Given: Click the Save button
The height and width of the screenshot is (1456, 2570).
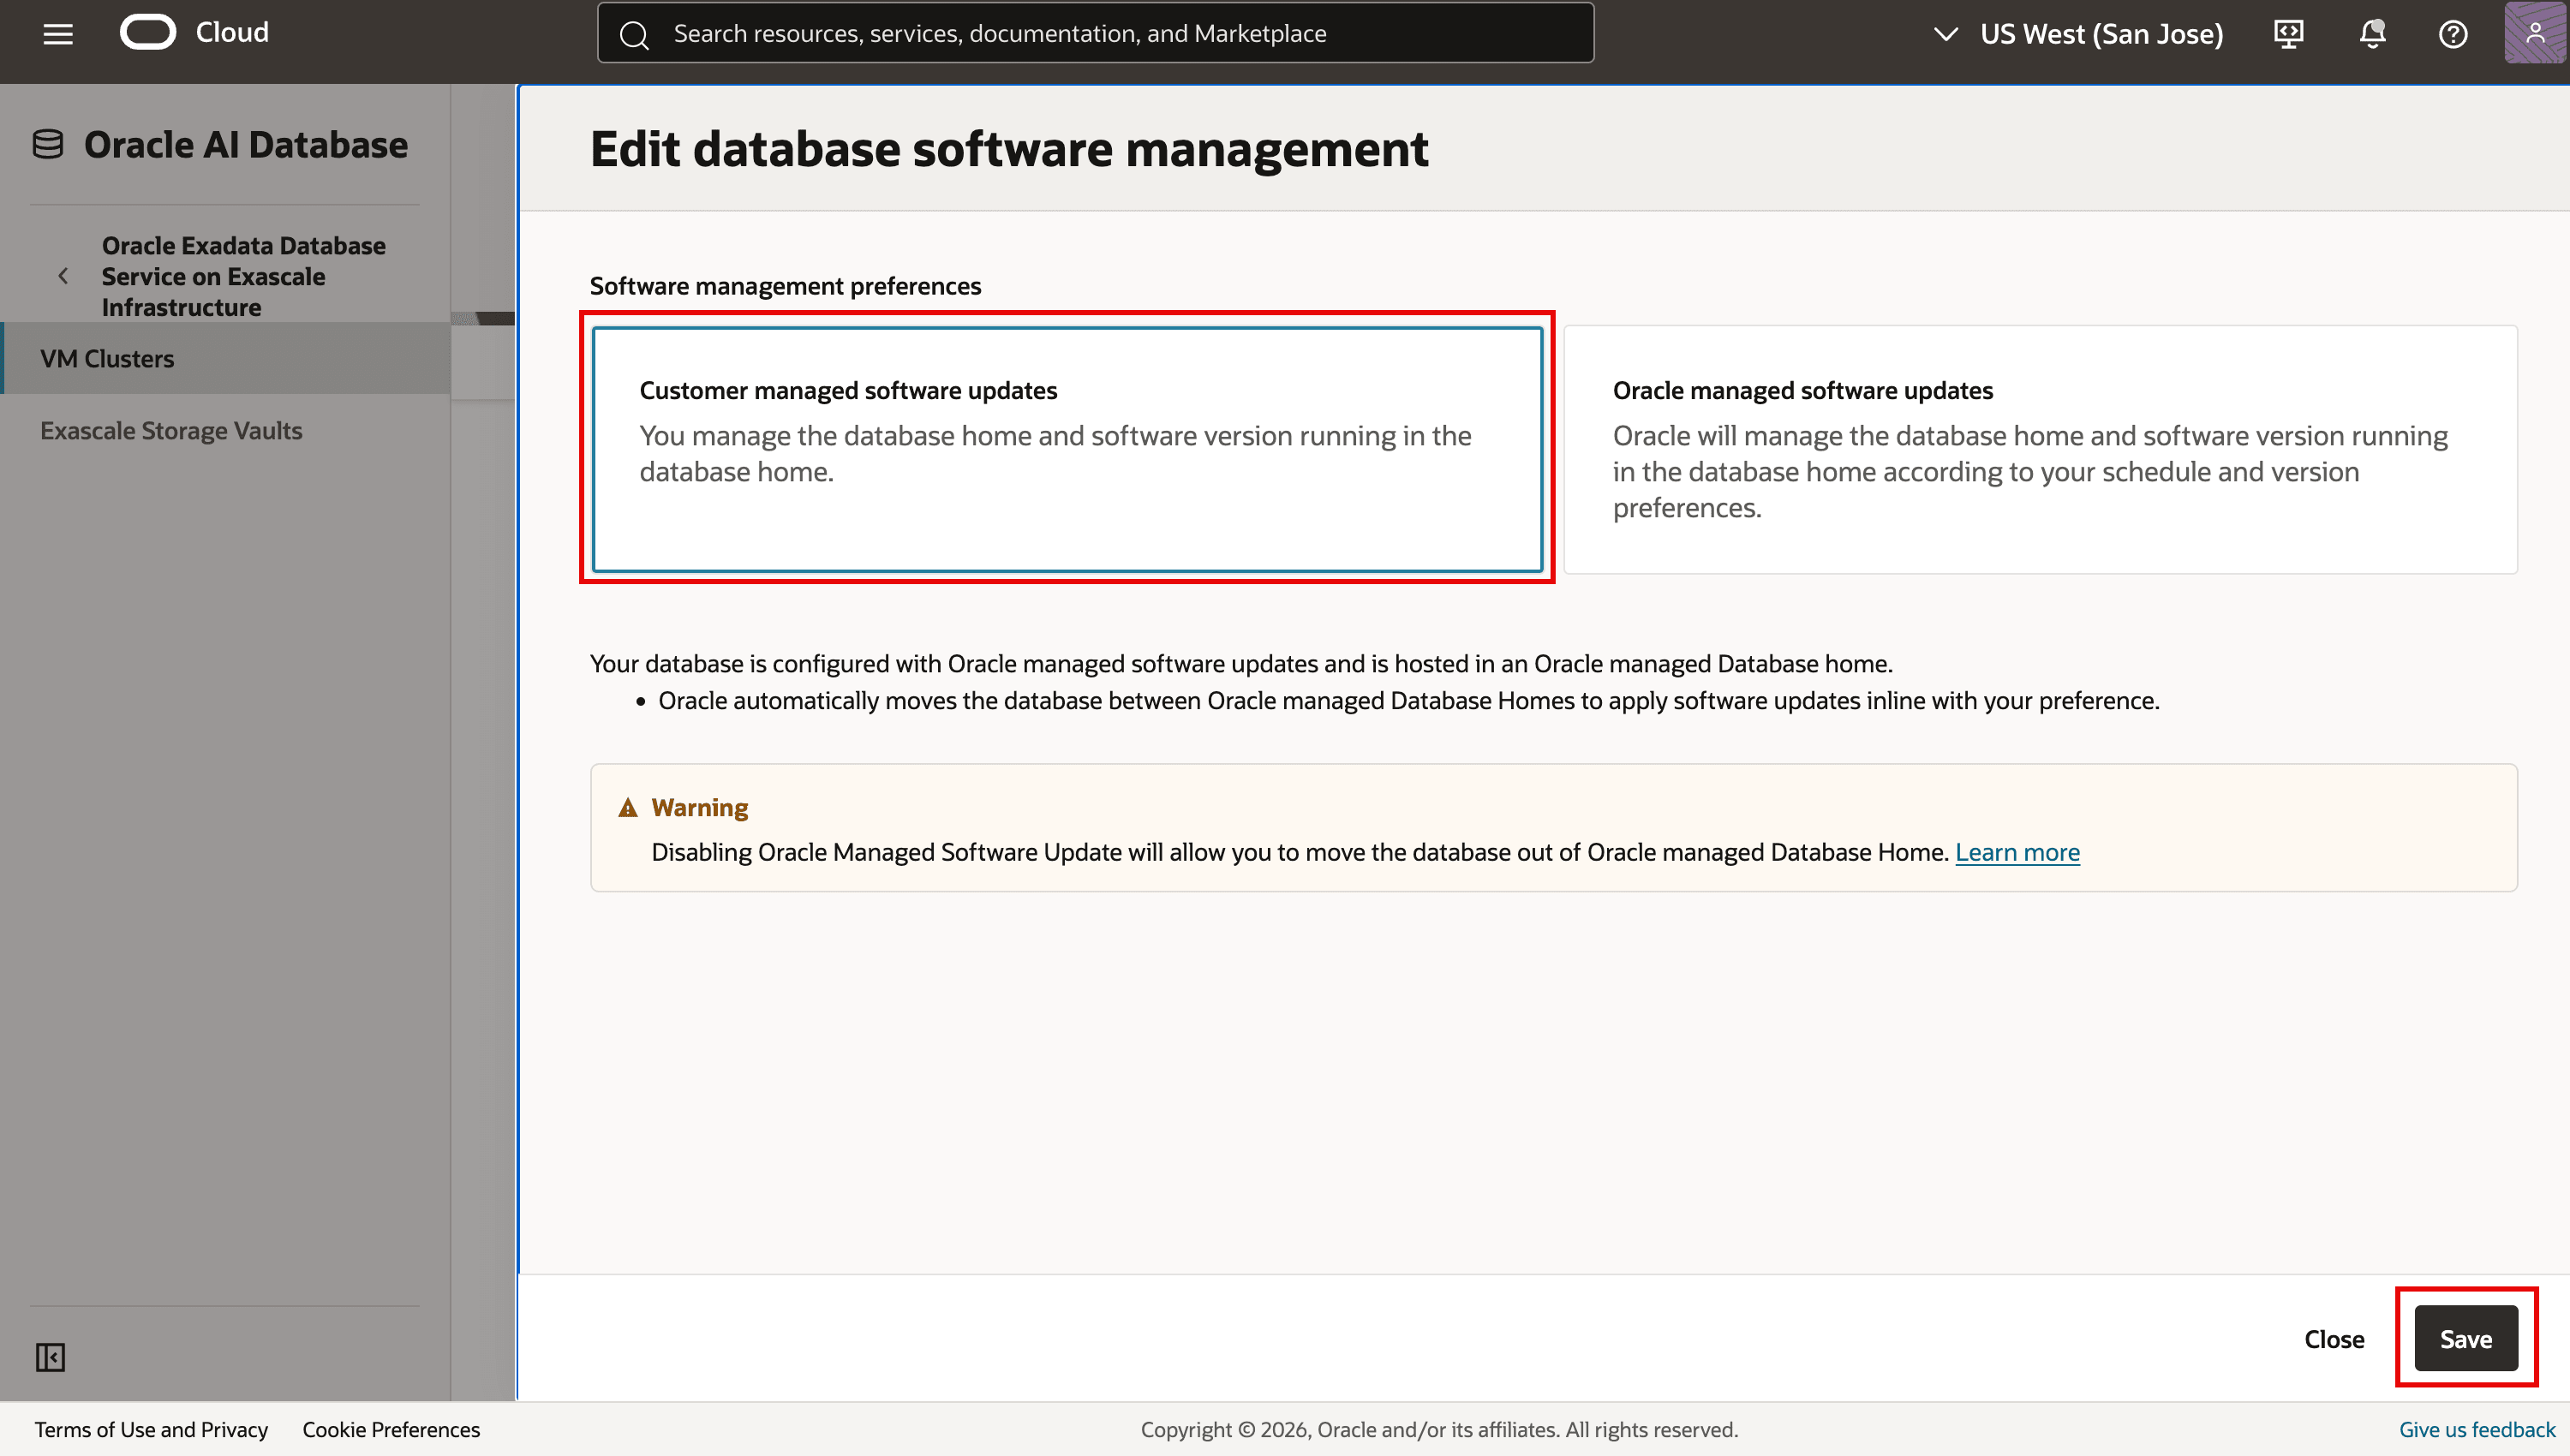Looking at the screenshot, I should click(x=2466, y=1338).
